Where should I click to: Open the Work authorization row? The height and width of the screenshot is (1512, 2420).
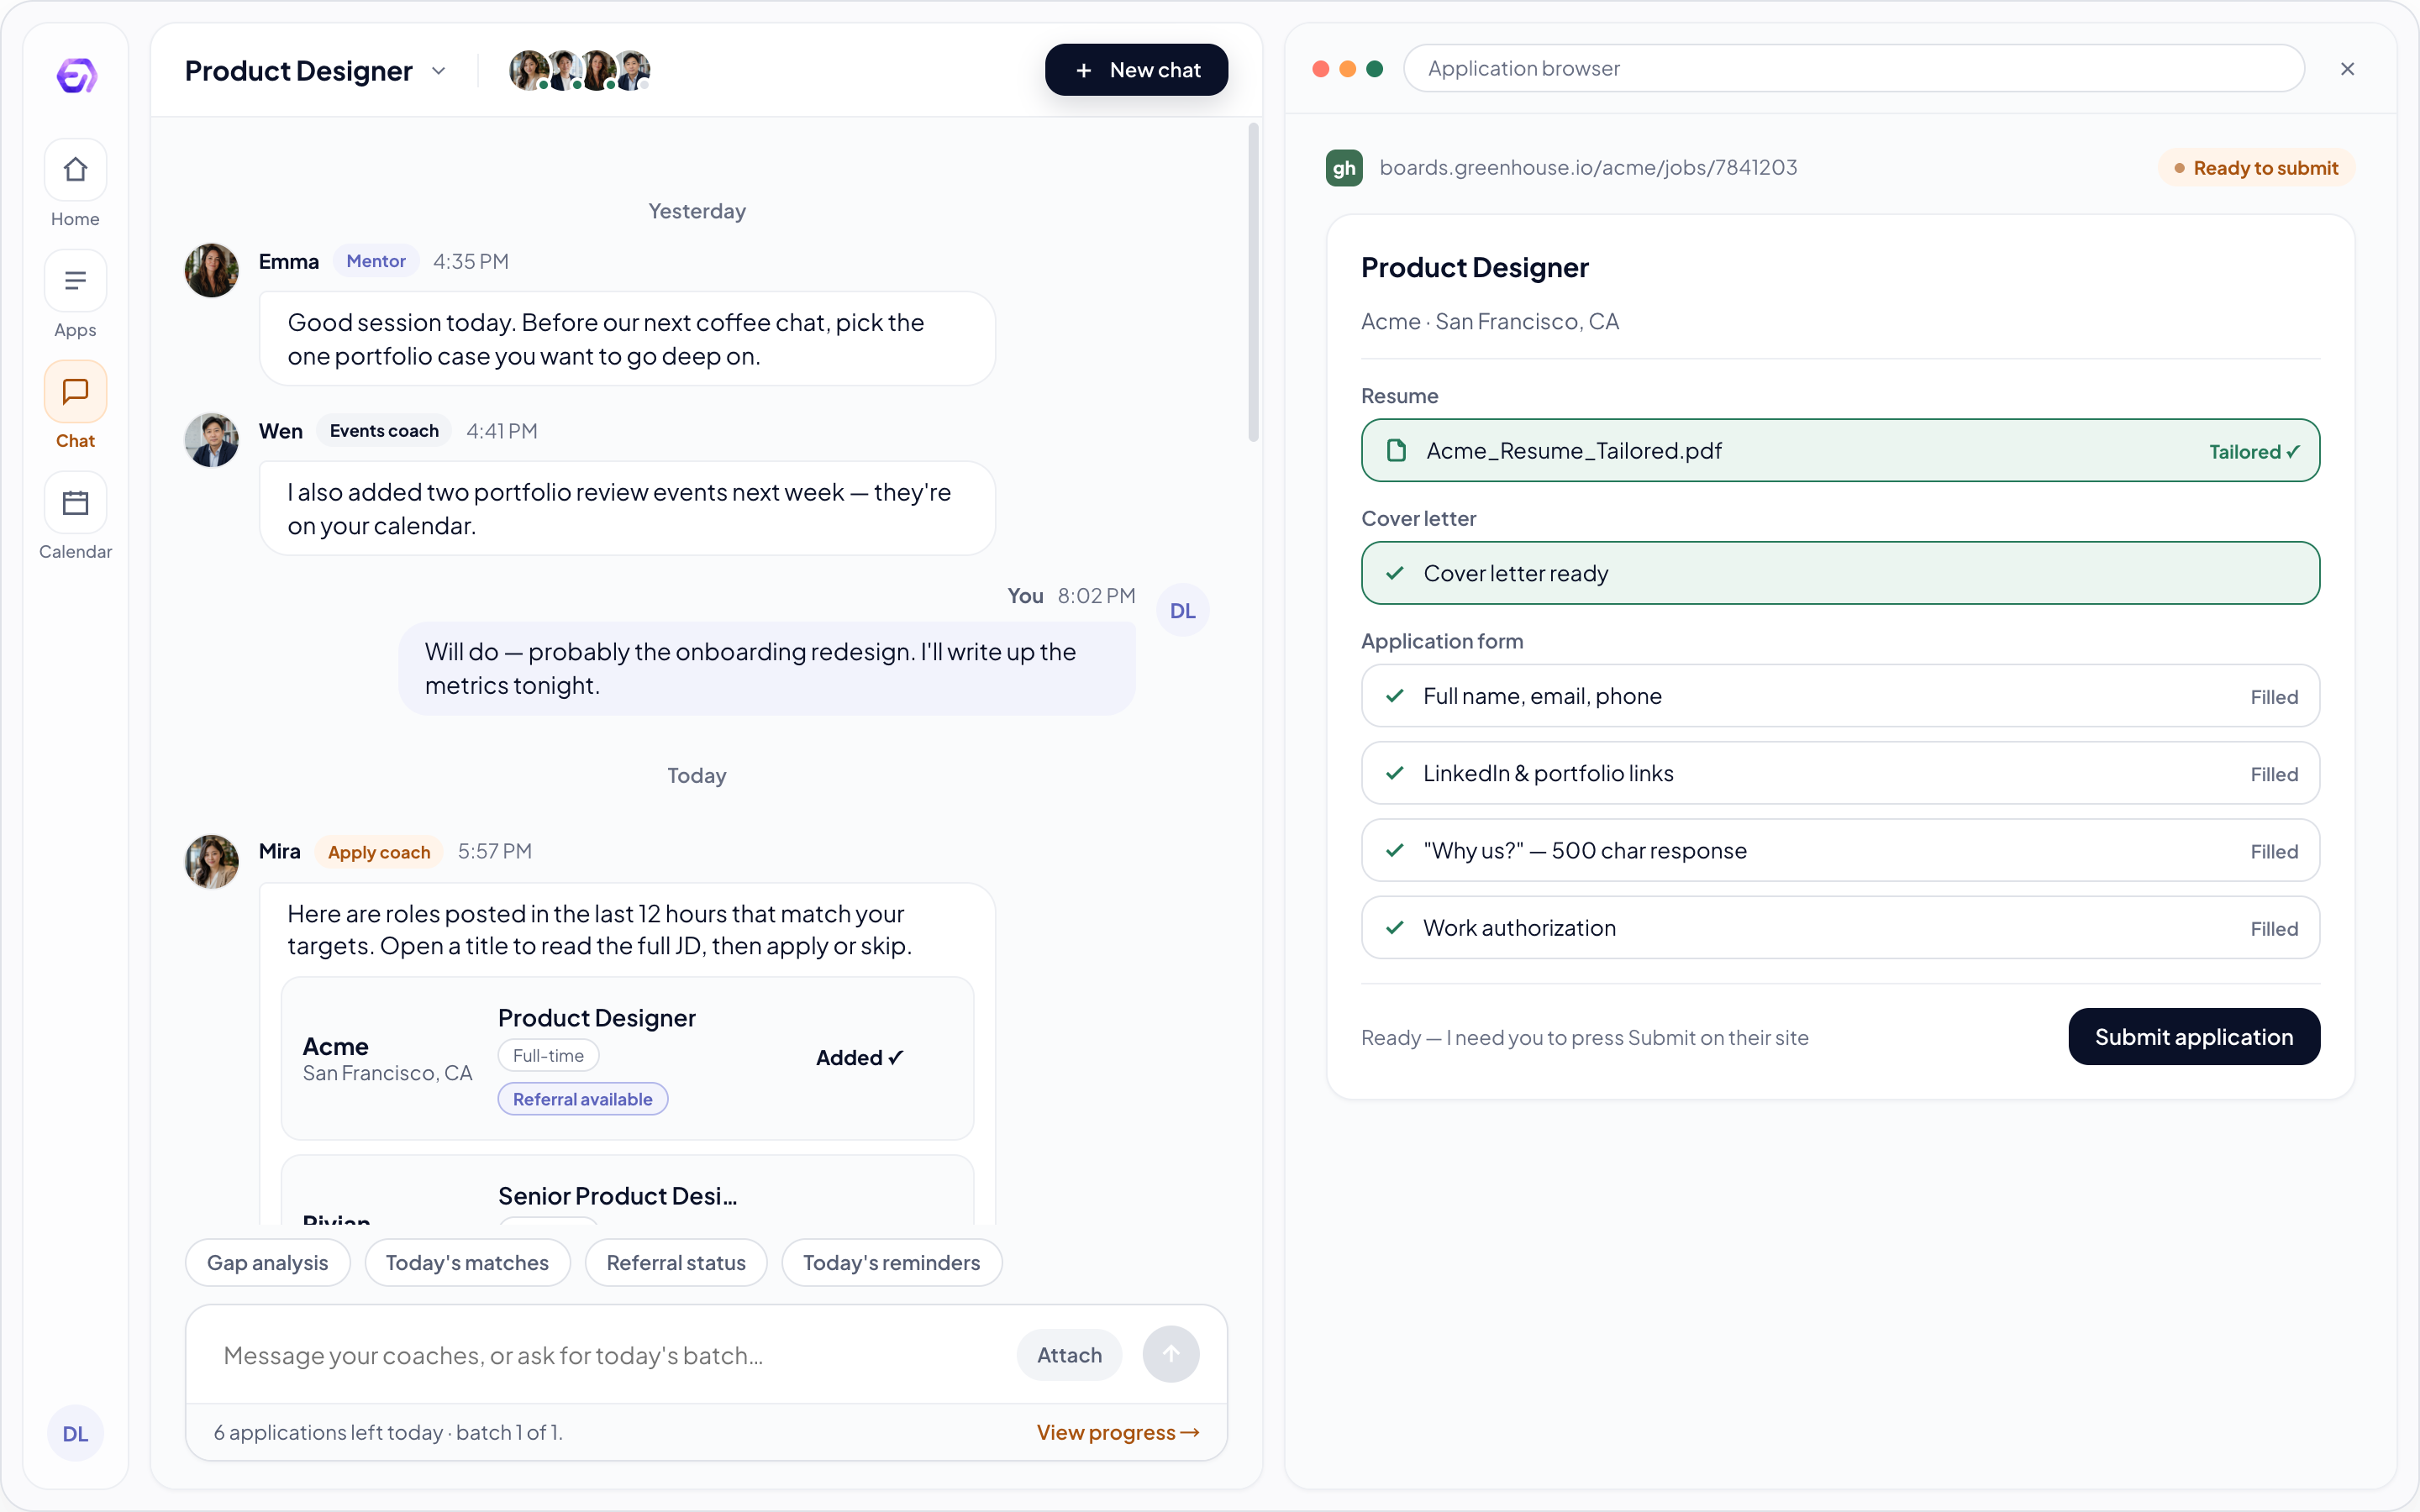pos(1840,928)
